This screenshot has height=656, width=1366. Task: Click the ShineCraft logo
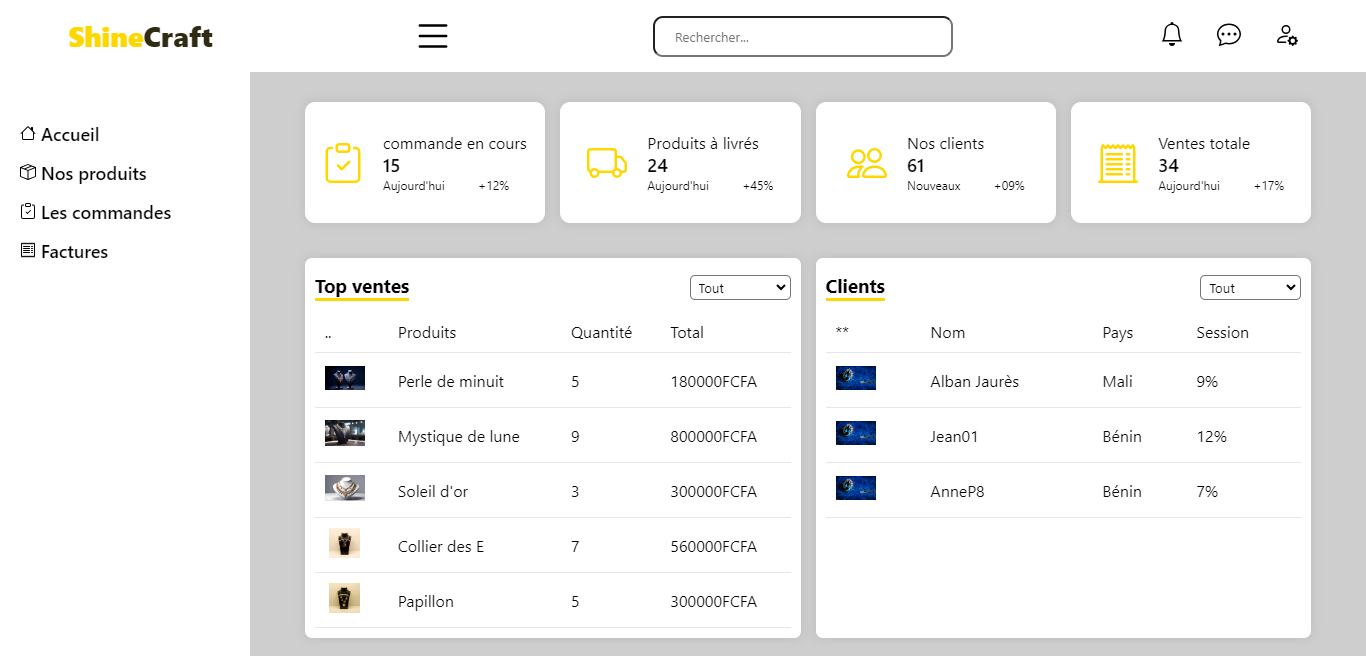point(141,37)
